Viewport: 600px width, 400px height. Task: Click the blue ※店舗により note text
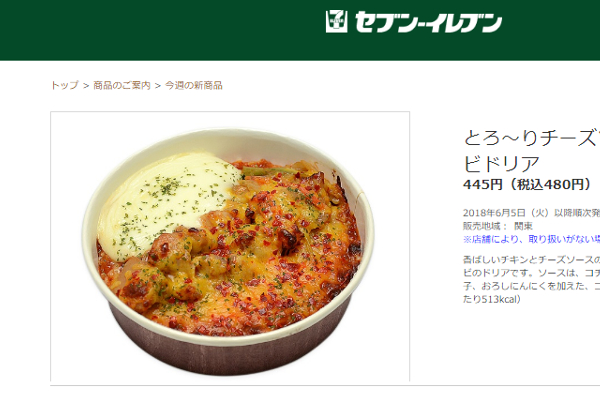[532, 240]
